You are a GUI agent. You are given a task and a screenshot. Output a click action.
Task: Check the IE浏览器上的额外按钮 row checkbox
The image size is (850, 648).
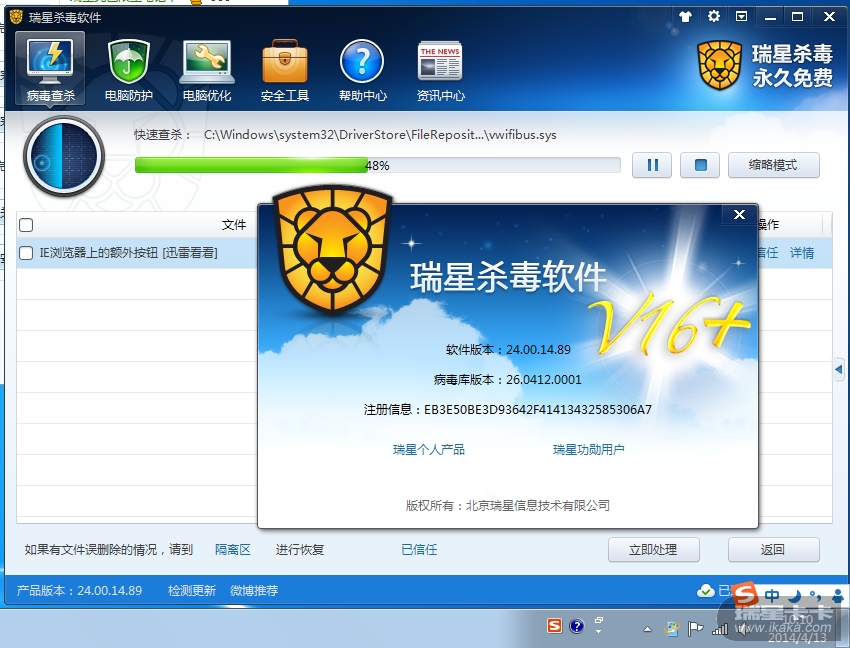[x=26, y=253]
